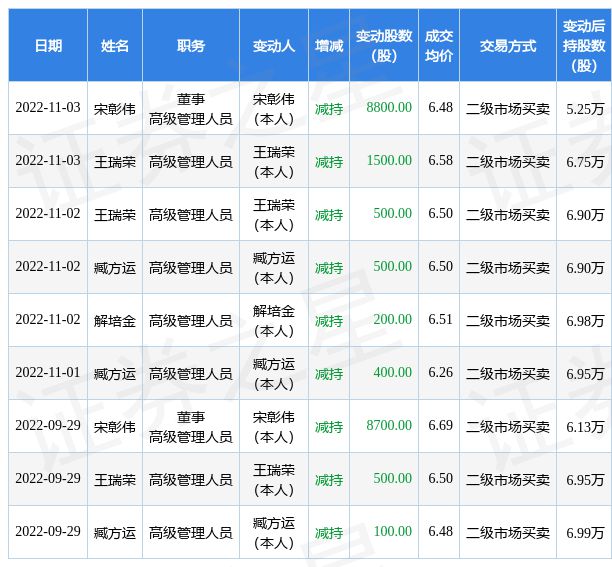Click the average price 6.69
The height and width of the screenshot is (567, 612).
pyautogui.click(x=440, y=425)
